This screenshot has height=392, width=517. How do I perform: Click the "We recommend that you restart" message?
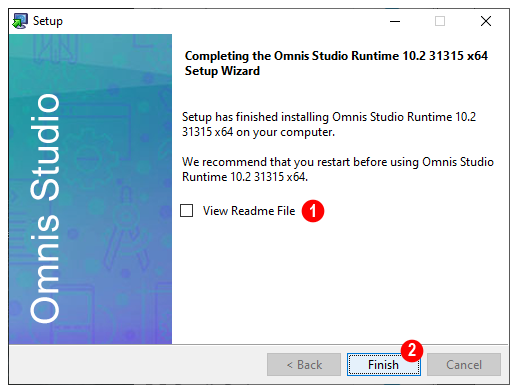338,169
